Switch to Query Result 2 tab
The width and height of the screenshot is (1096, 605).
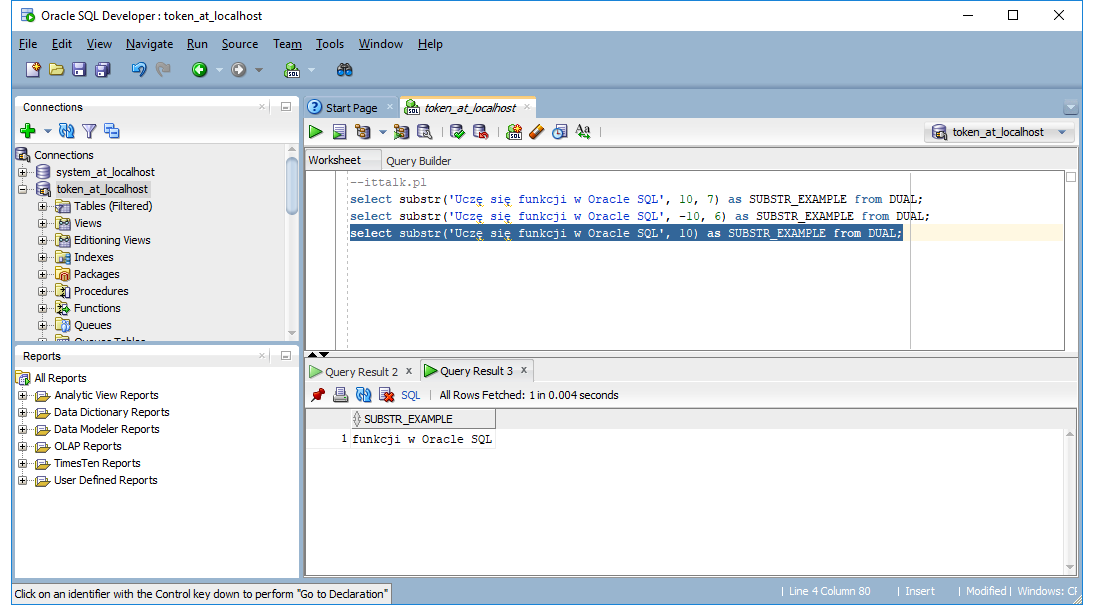361,372
